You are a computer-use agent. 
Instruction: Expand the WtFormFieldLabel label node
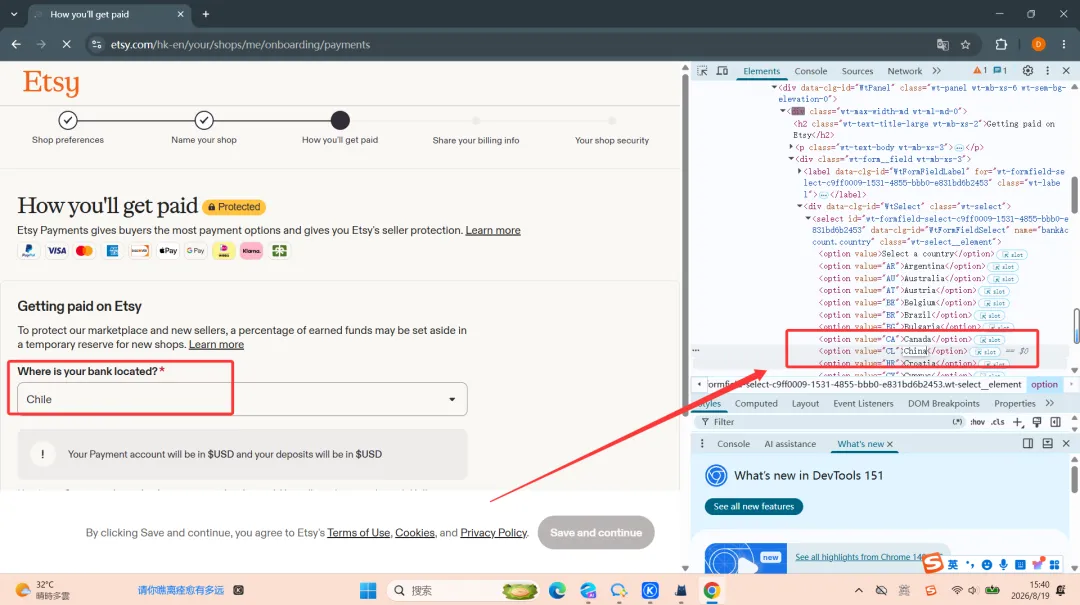pos(799,171)
